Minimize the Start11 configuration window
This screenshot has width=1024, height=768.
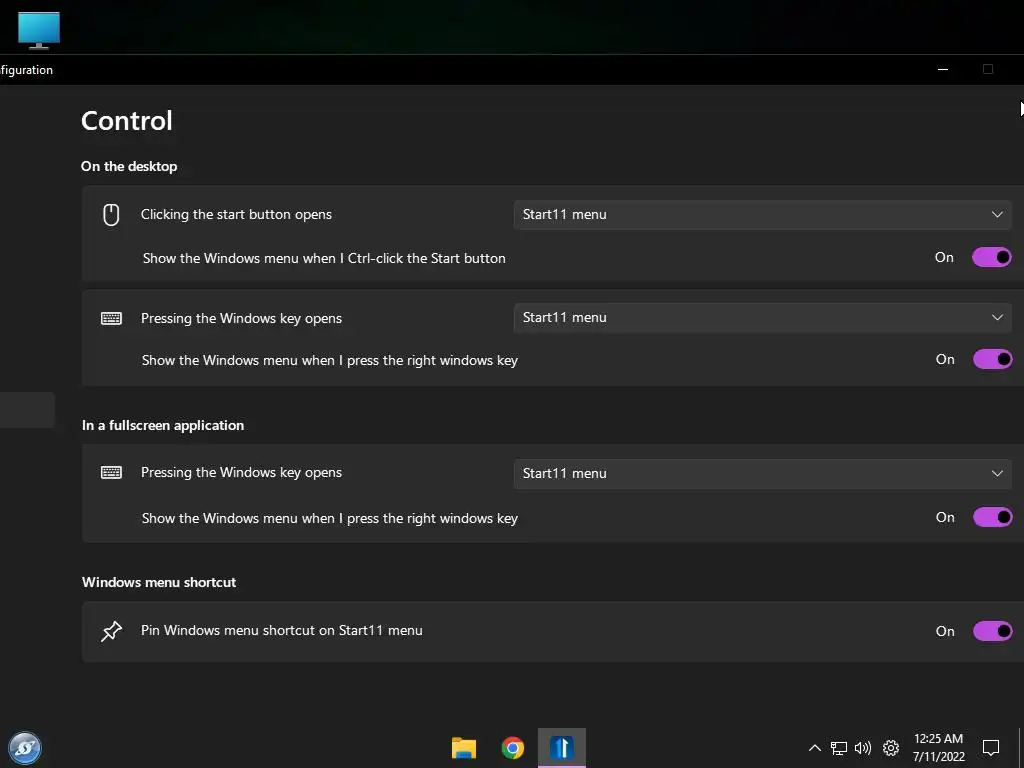point(943,69)
